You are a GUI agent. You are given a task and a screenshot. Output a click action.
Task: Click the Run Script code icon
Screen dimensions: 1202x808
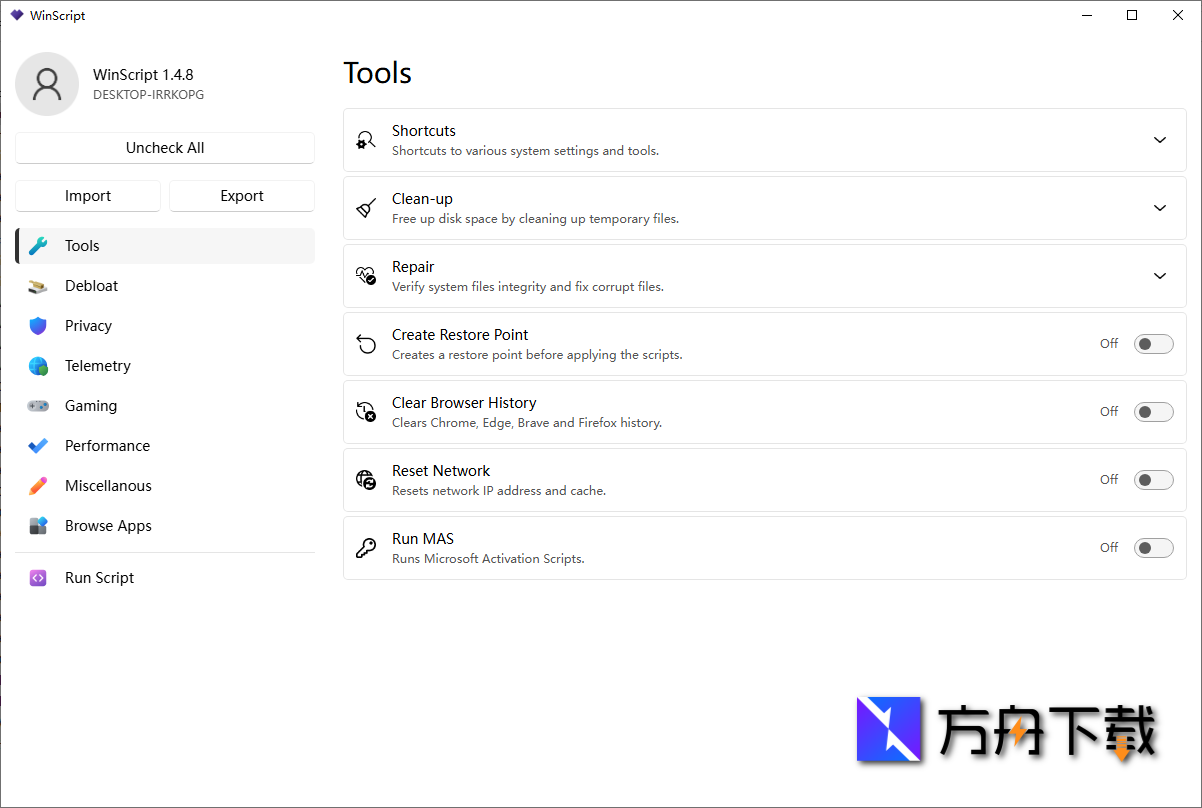coord(38,578)
